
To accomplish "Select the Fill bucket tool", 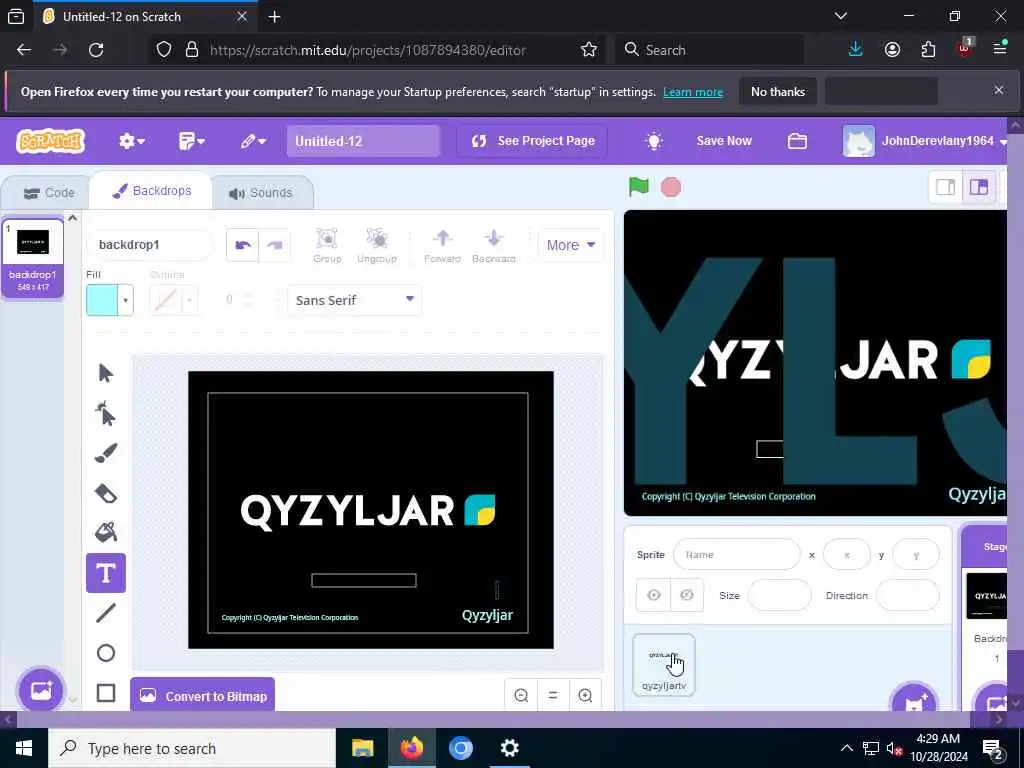I will (x=106, y=533).
